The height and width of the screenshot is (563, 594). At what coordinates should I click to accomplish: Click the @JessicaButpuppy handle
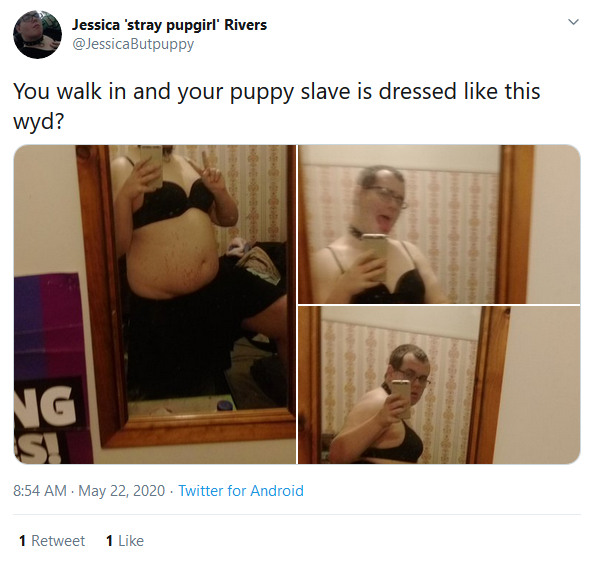coord(133,44)
